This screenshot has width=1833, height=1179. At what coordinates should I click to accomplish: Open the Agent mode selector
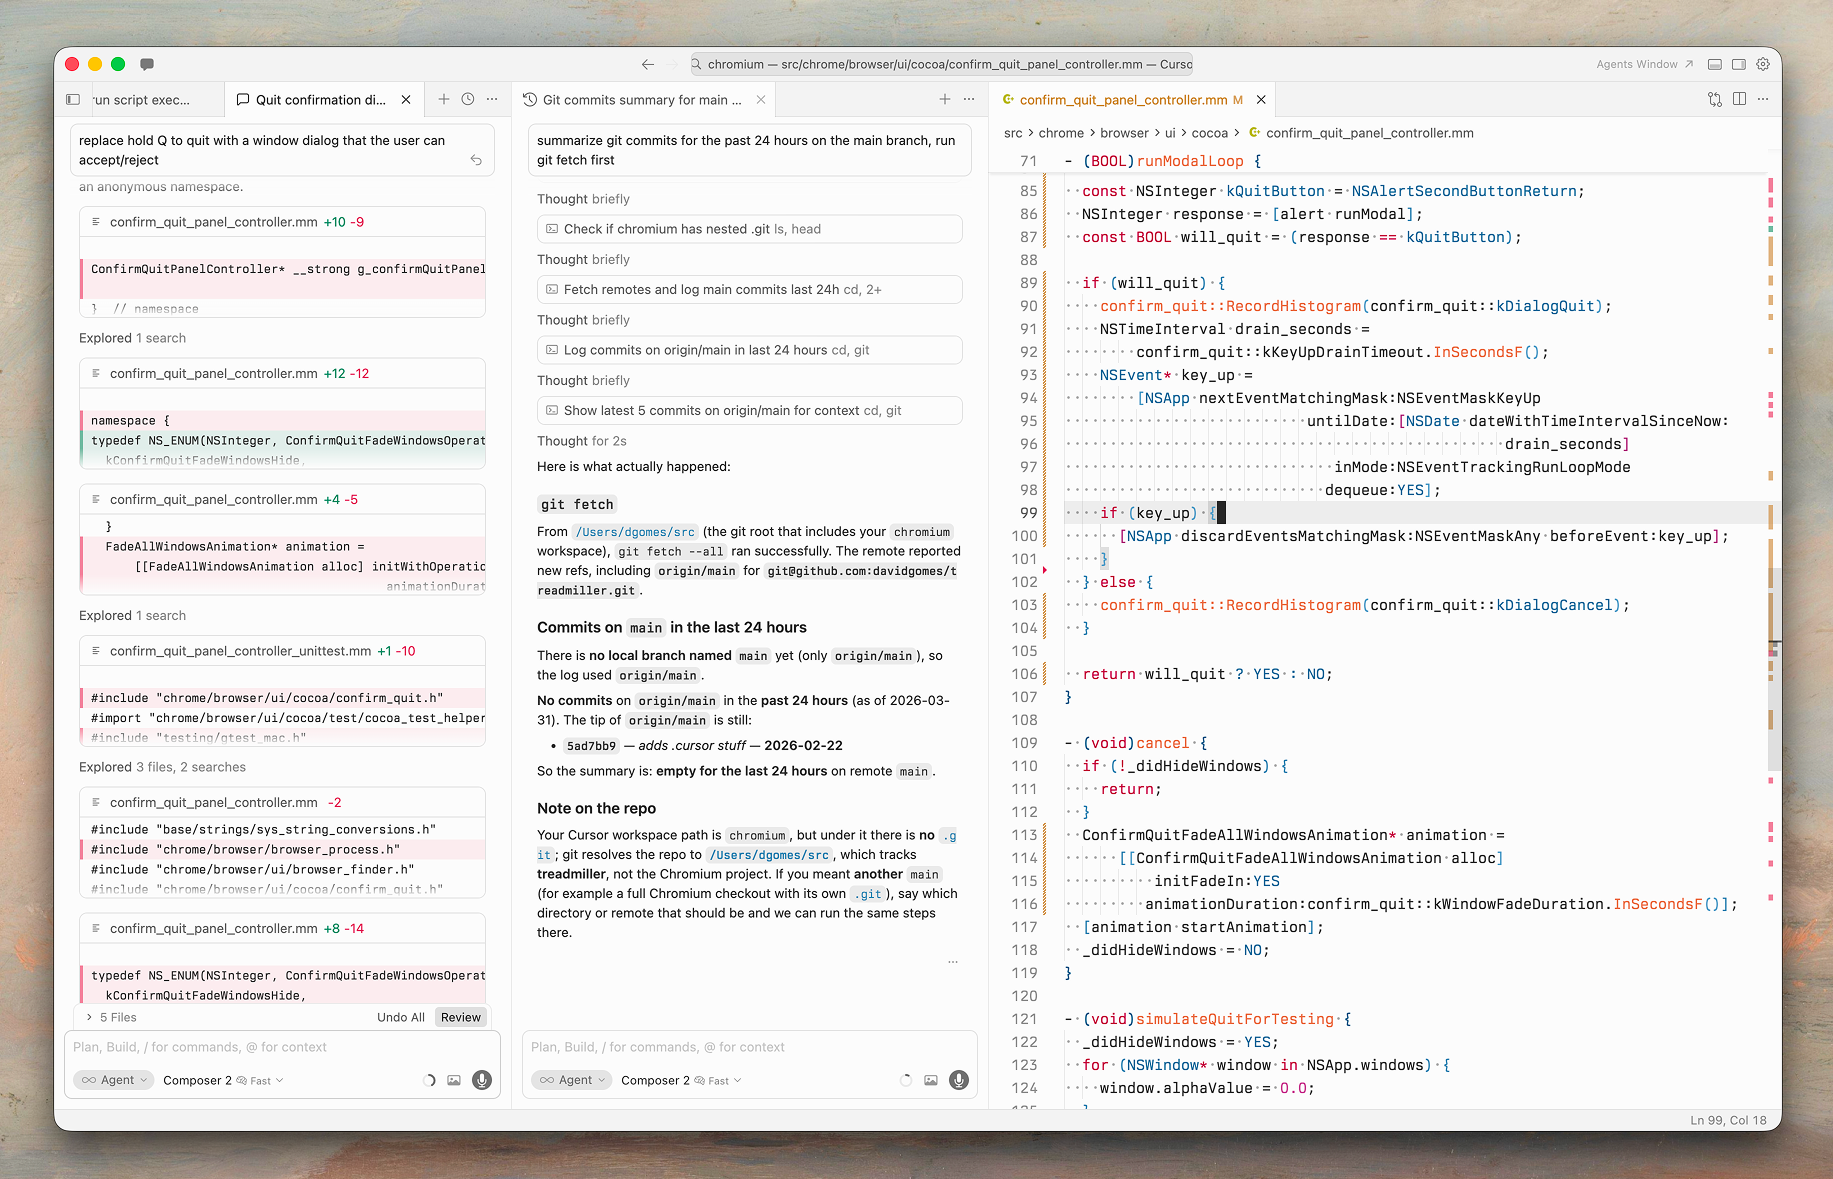tap(113, 1080)
